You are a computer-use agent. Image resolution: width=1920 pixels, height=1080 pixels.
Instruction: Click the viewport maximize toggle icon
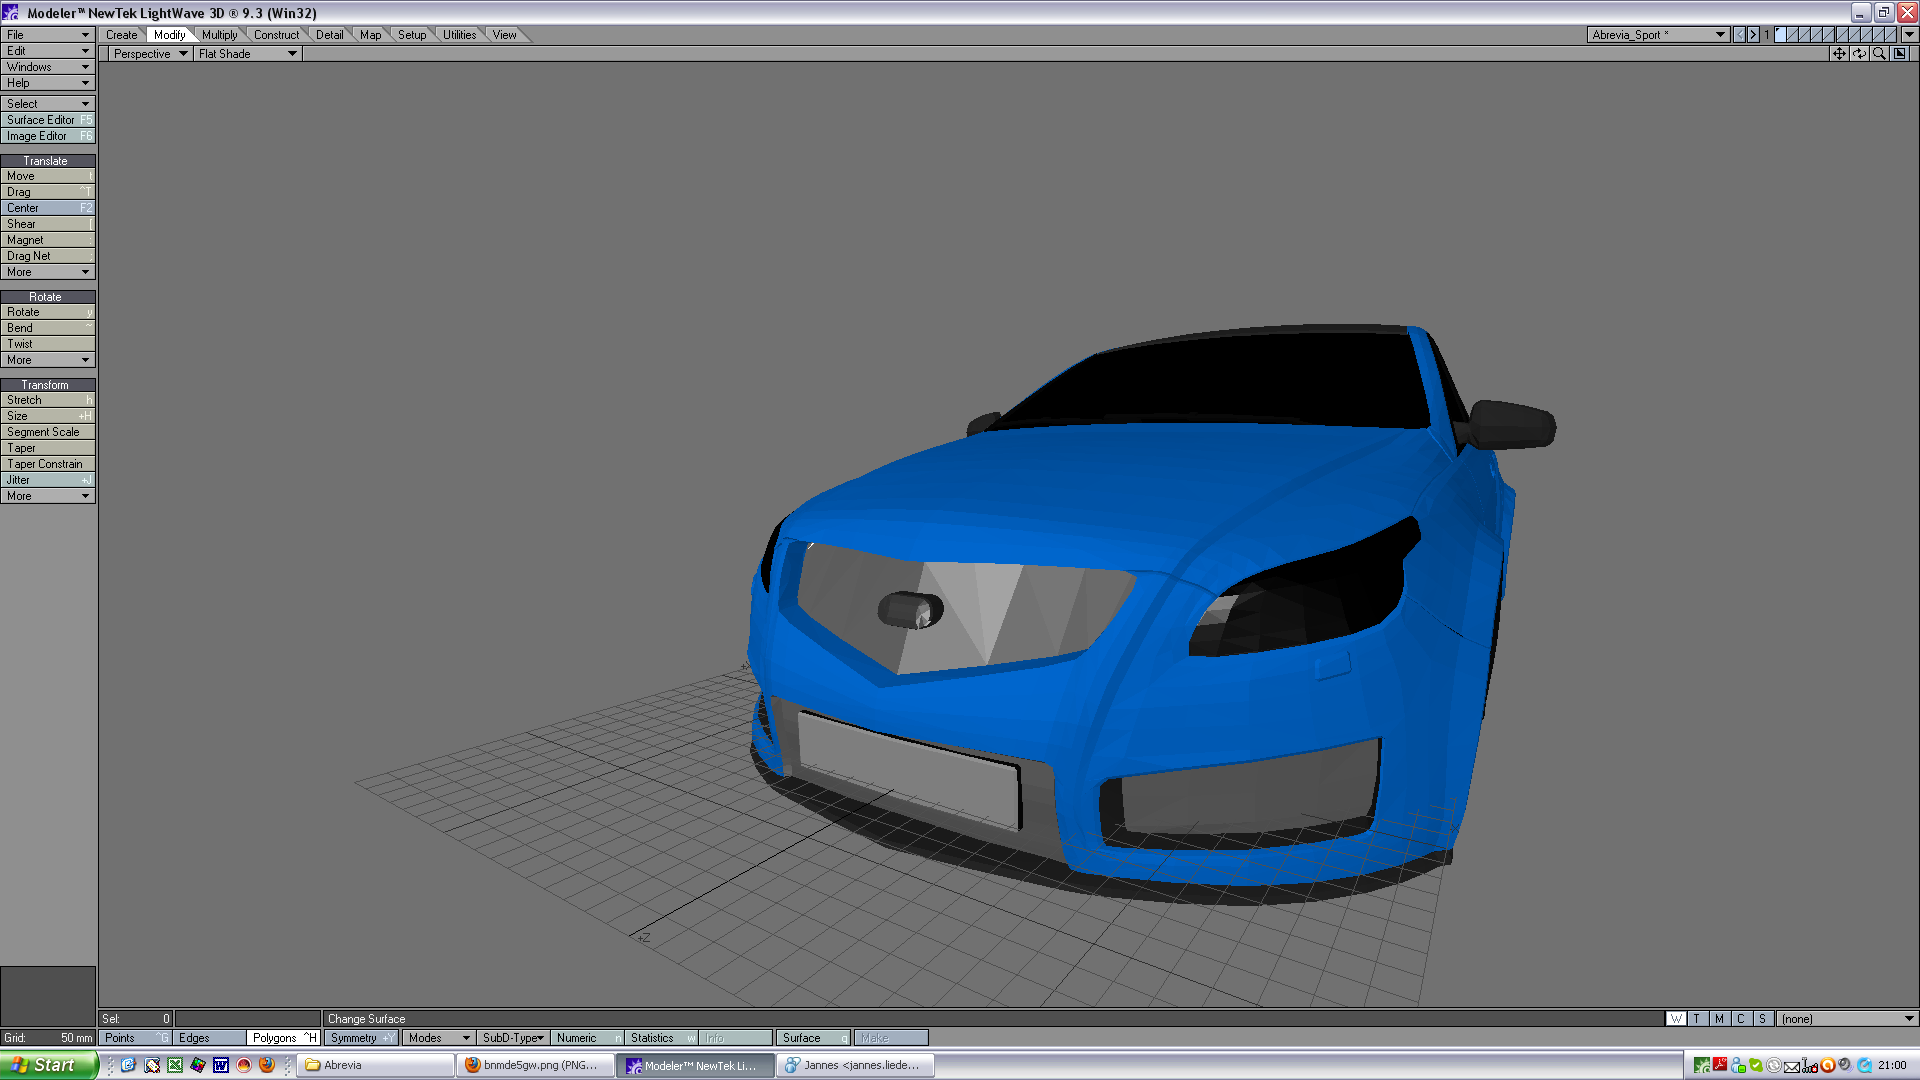click(x=1900, y=54)
